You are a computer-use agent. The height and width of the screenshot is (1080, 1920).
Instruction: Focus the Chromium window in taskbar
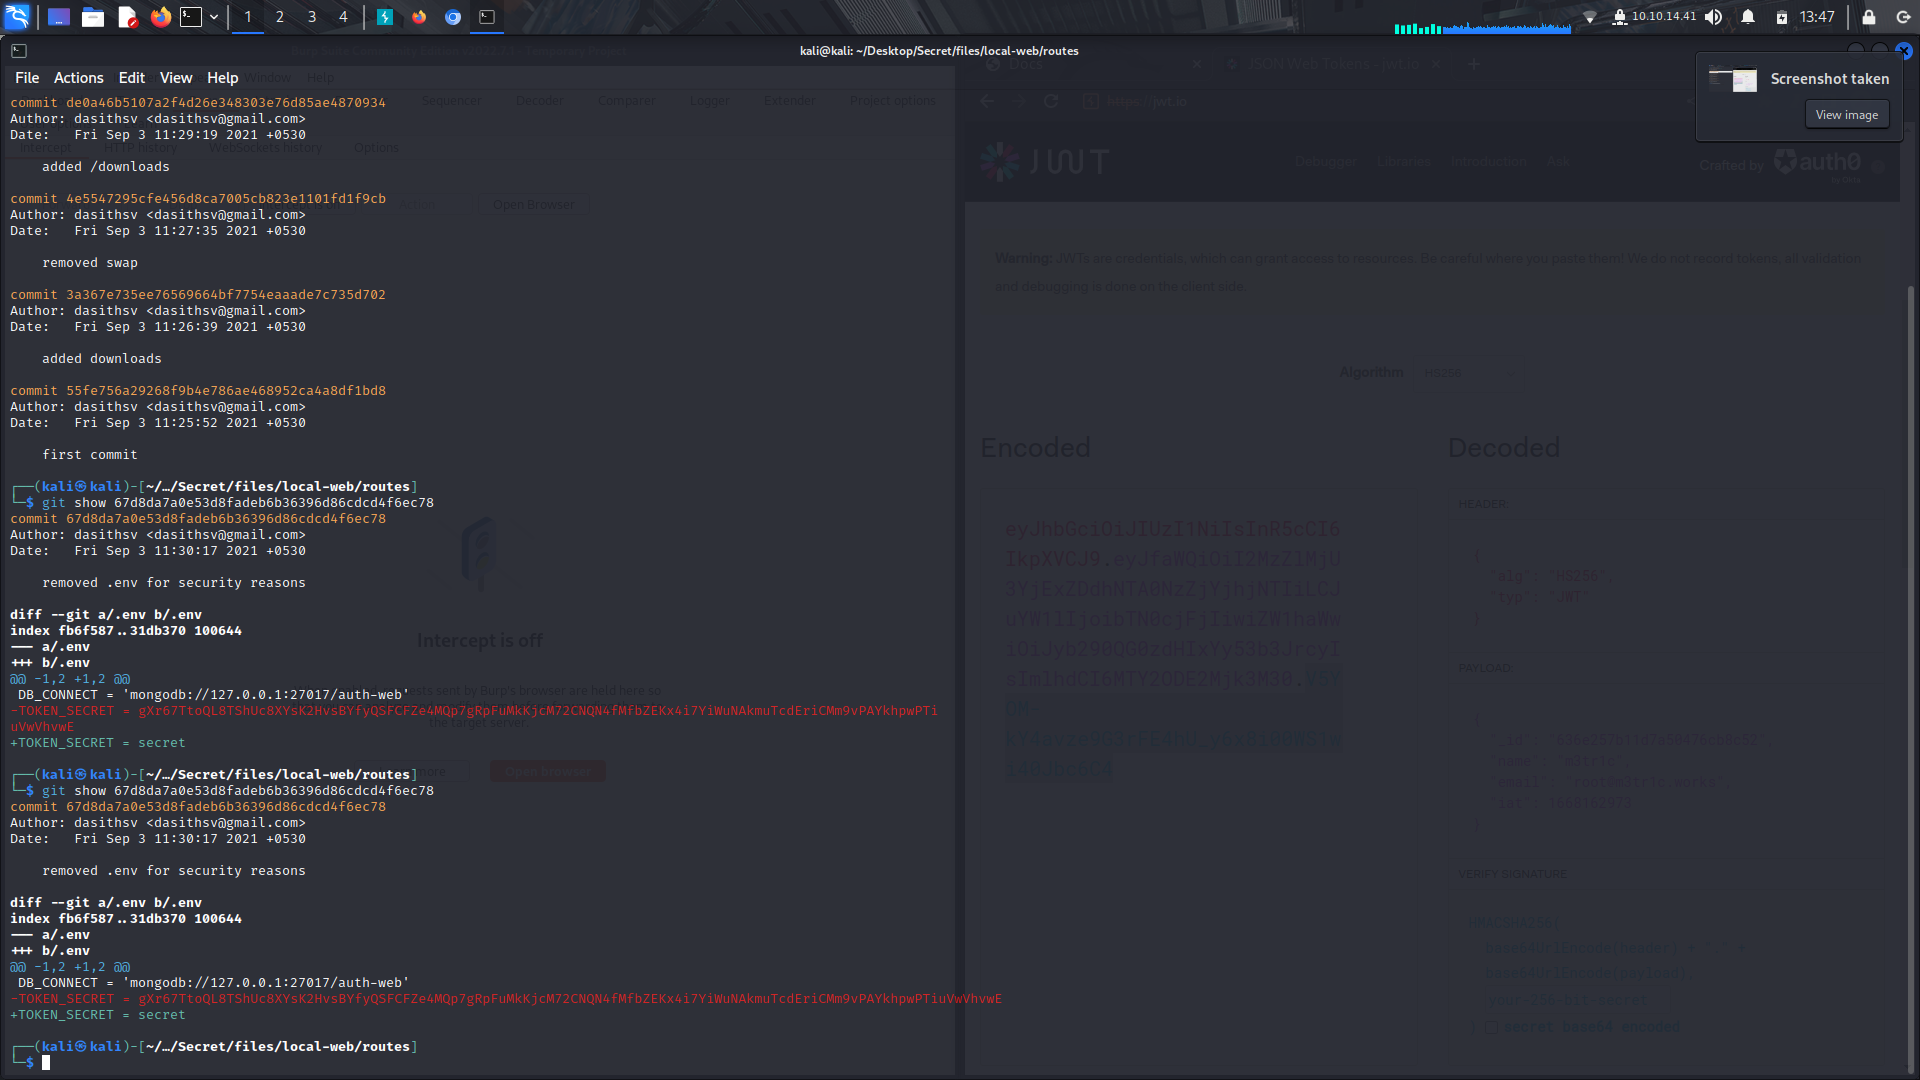click(453, 17)
